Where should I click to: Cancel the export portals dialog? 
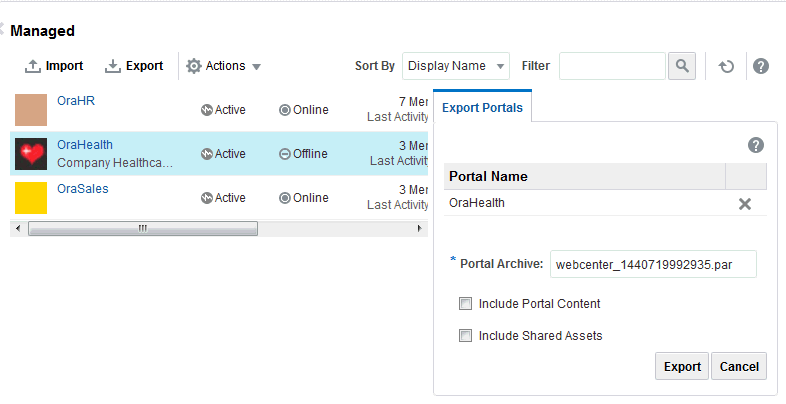740,367
